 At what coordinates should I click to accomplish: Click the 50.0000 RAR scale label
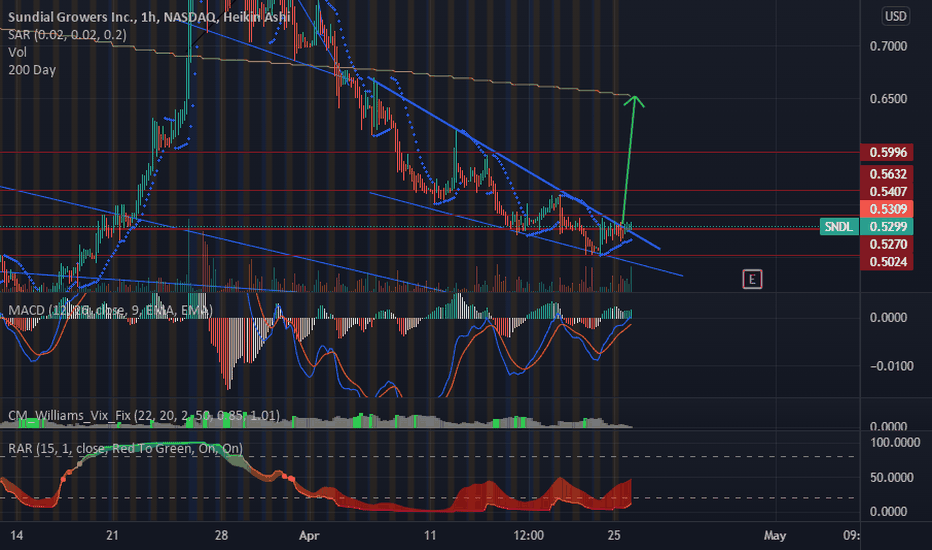coord(892,477)
